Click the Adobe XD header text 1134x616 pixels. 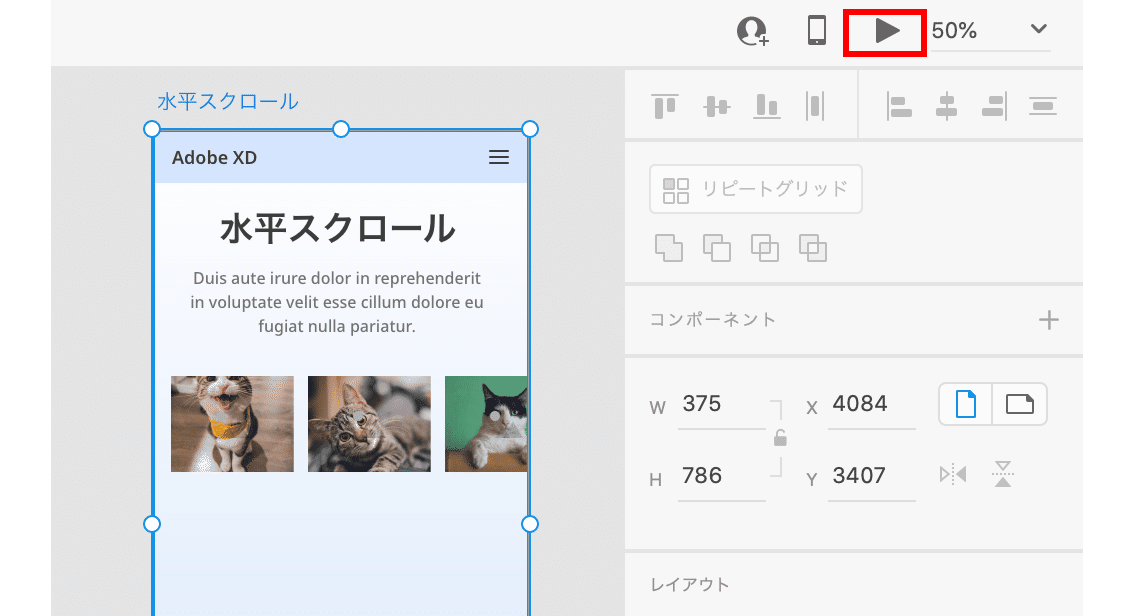pyautogui.click(x=214, y=158)
